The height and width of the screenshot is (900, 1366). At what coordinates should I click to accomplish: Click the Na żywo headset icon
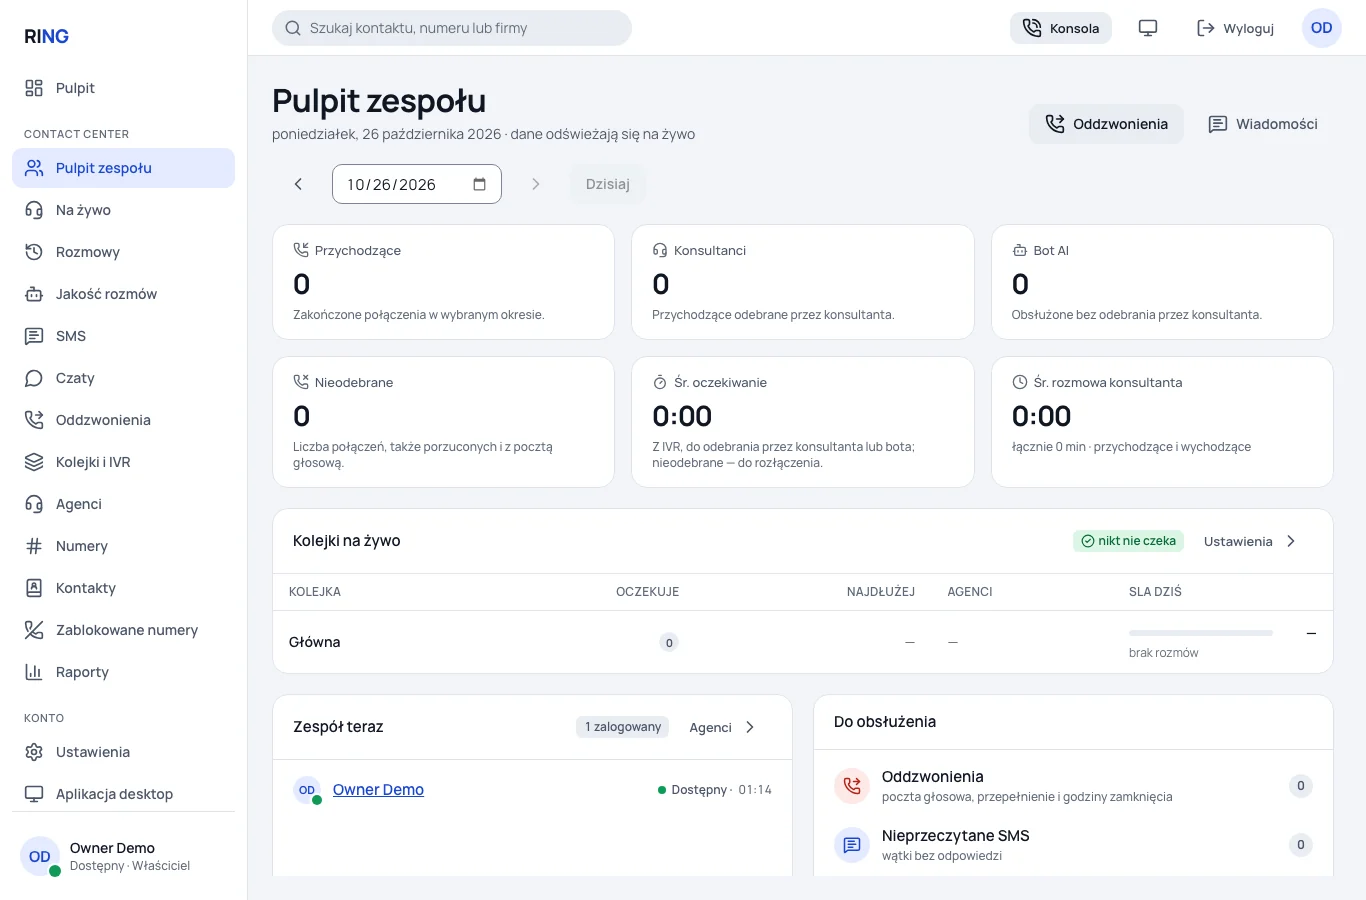click(34, 210)
